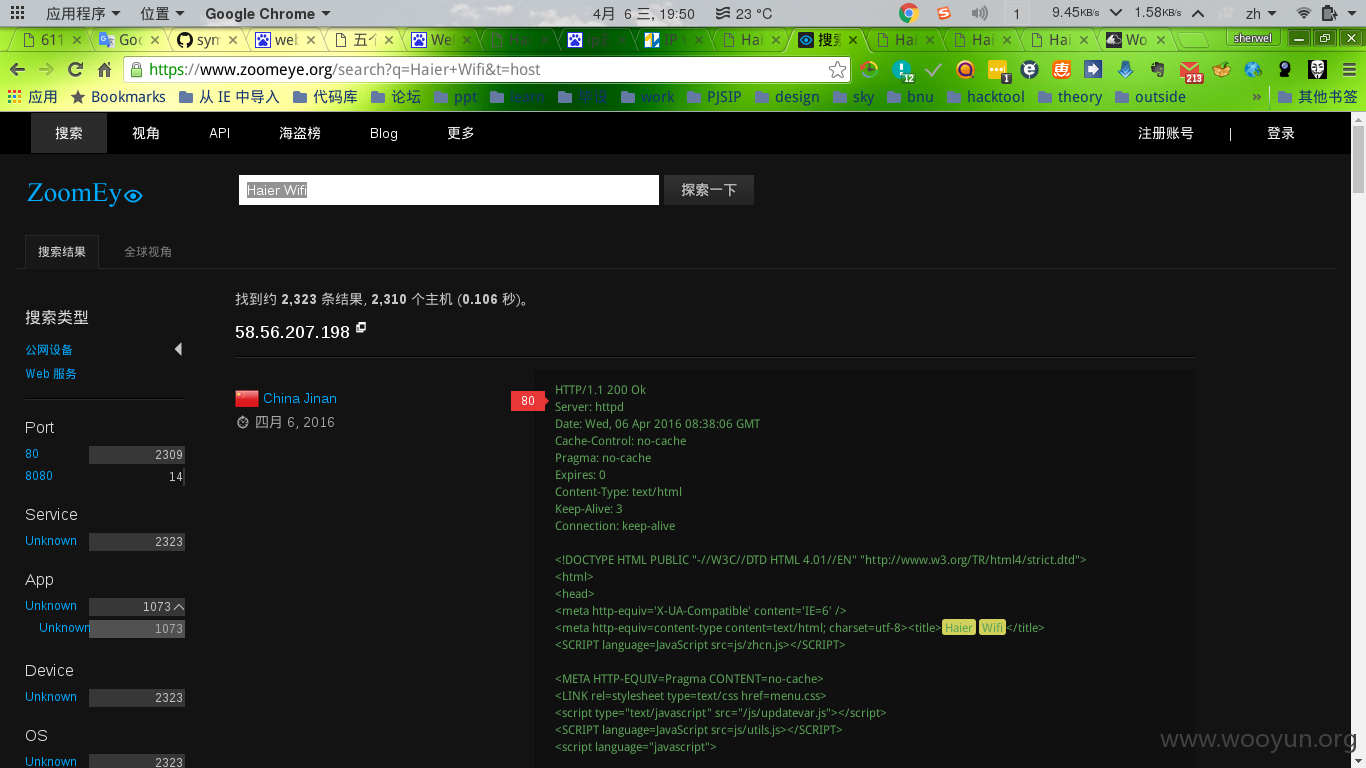
Task: Open the new tab button
Action: pyautogui.click(x=1192, y=40)
